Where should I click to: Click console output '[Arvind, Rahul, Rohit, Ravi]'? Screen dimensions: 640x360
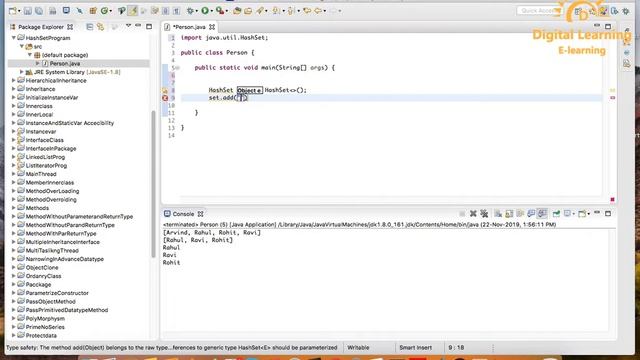click(x=211, y=233)
